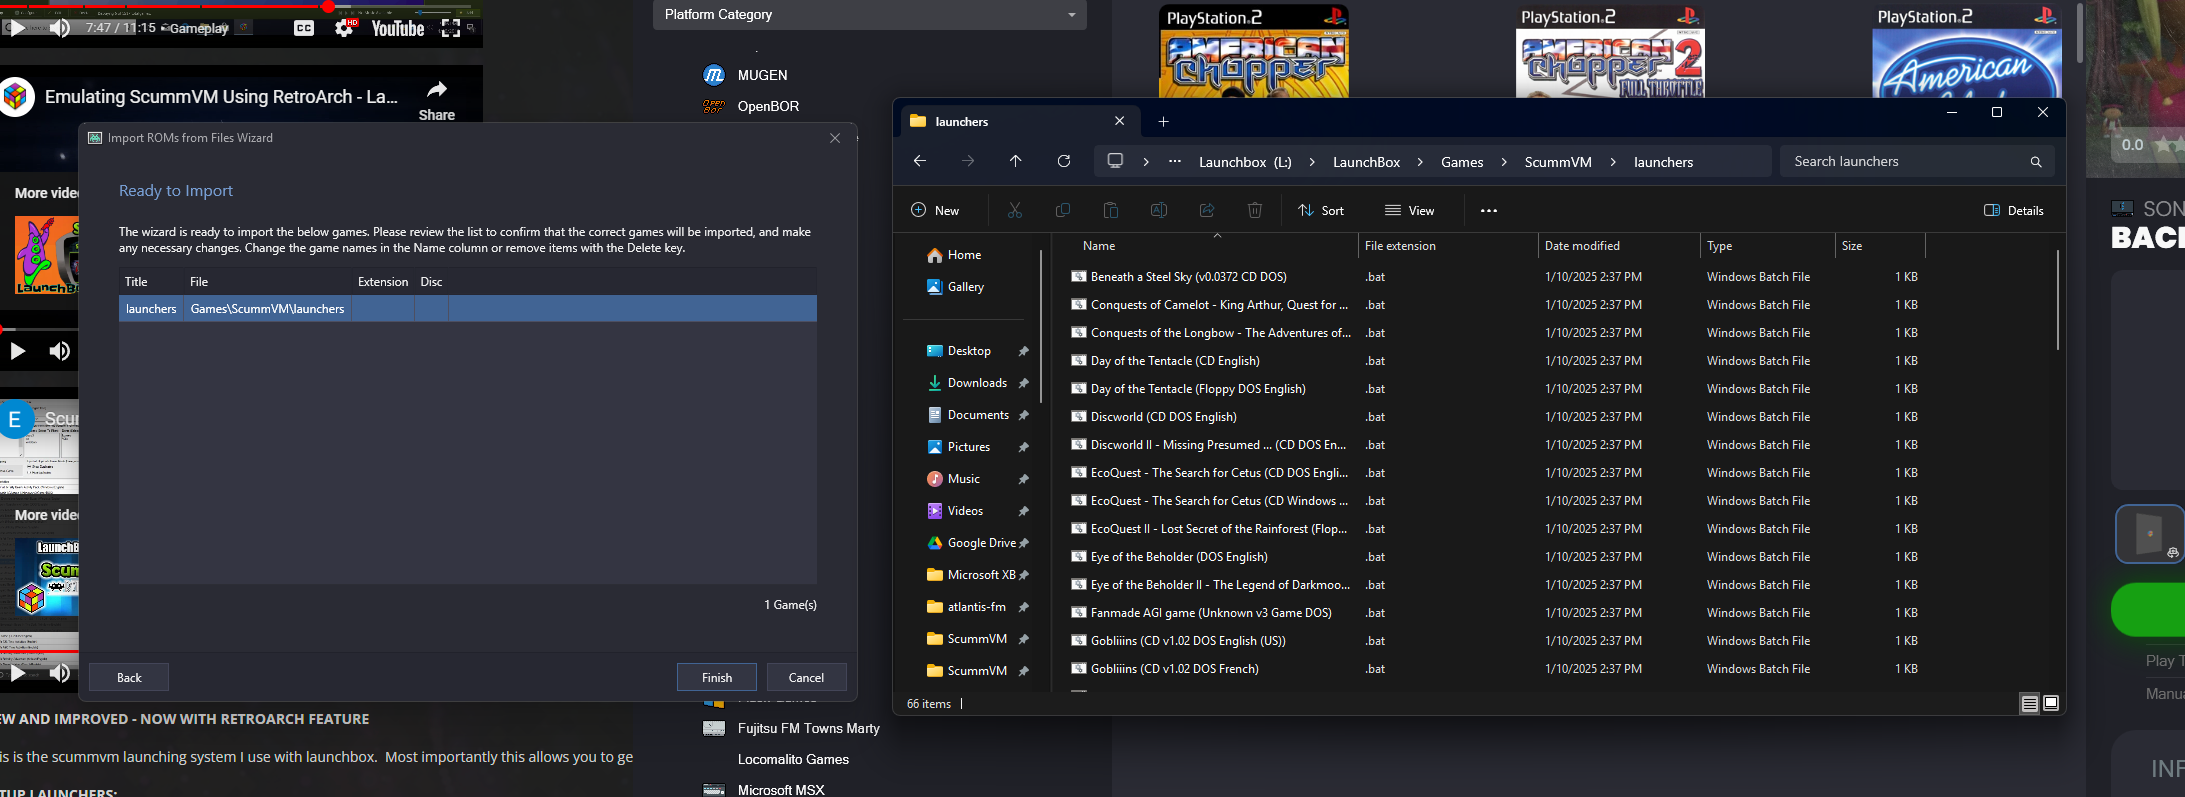
Task: Toggle YouTube closed captions
Action: click(x=304, y=28)
